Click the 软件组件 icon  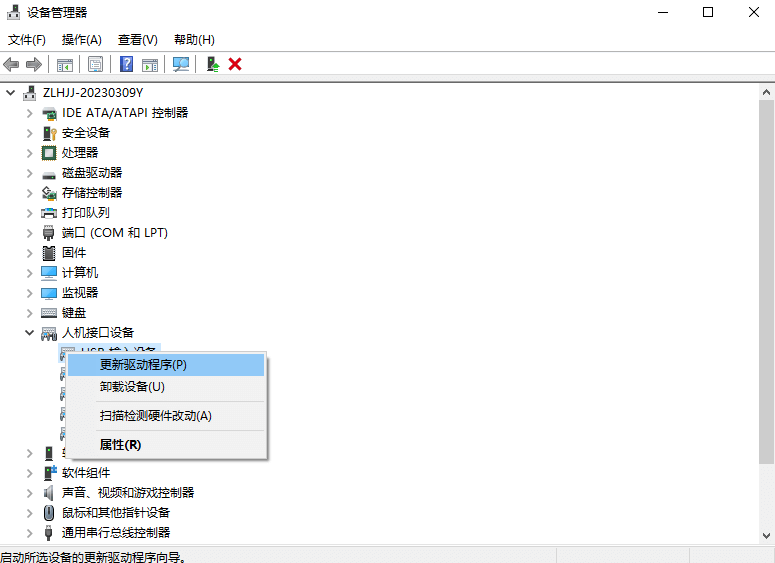(x=50, y=473)
